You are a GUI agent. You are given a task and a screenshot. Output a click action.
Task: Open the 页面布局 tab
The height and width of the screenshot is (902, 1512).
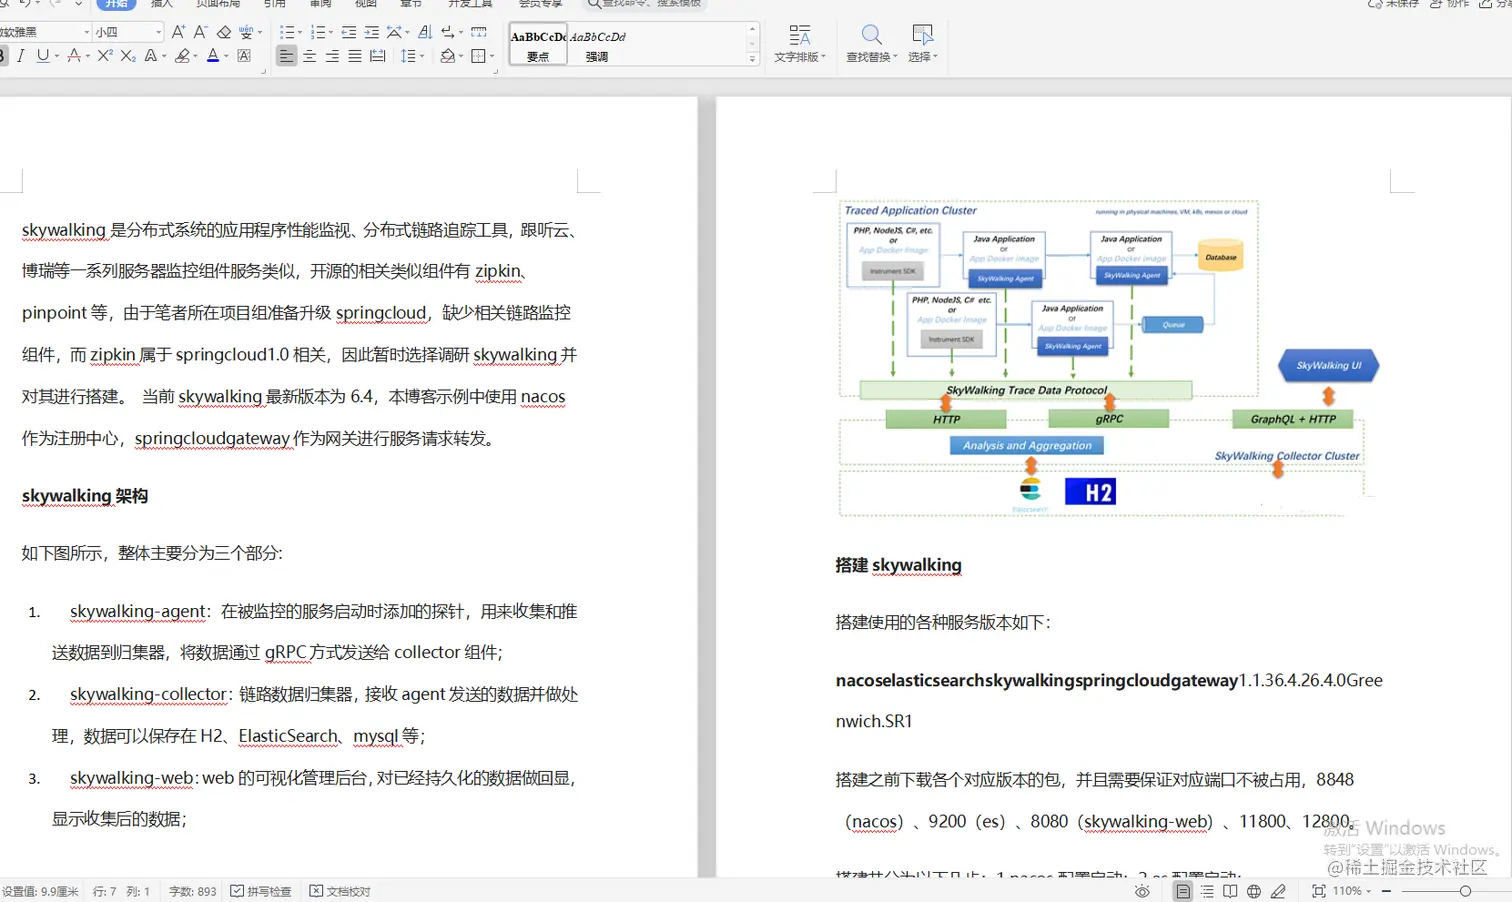(218, 4)
